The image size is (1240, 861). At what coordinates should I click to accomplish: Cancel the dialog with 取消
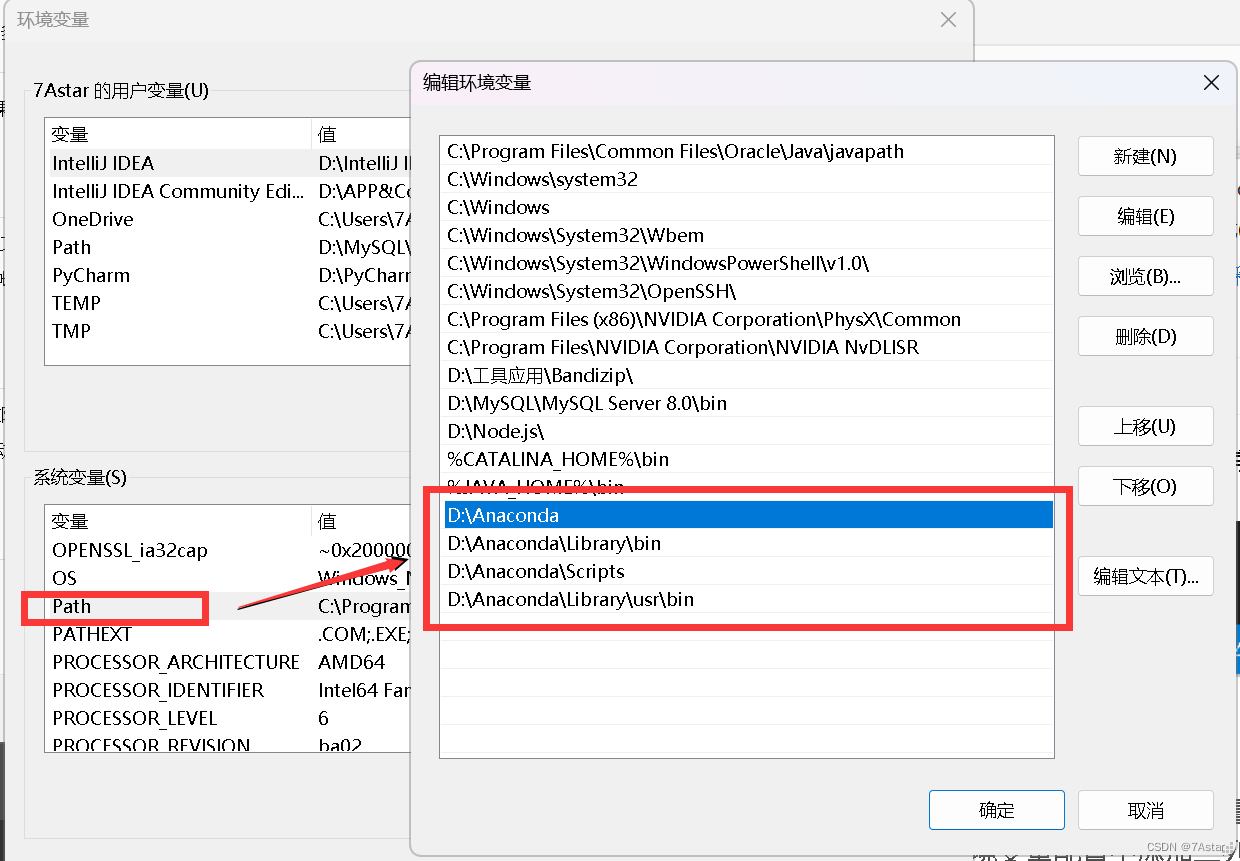pos(1145,810)
